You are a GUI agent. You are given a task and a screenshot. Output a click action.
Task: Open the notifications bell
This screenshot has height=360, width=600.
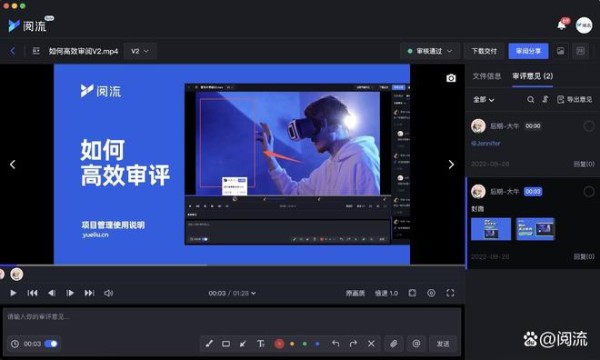[561, 25]
